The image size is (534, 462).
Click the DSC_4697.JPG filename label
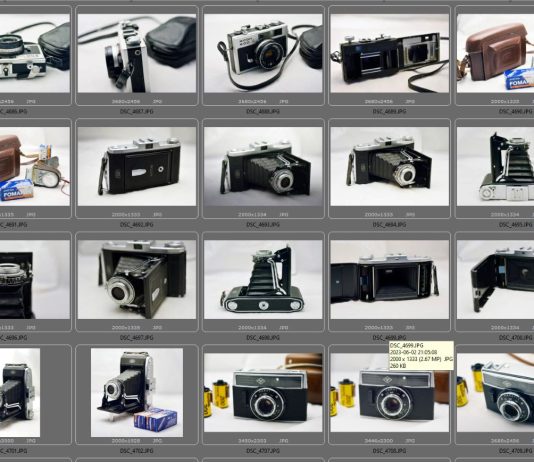[x=137, y=338]
